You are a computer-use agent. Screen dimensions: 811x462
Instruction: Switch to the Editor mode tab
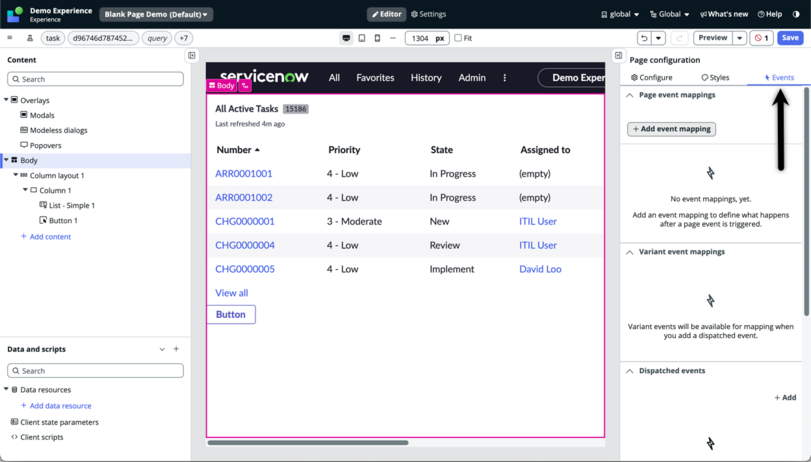pos(386,14)
